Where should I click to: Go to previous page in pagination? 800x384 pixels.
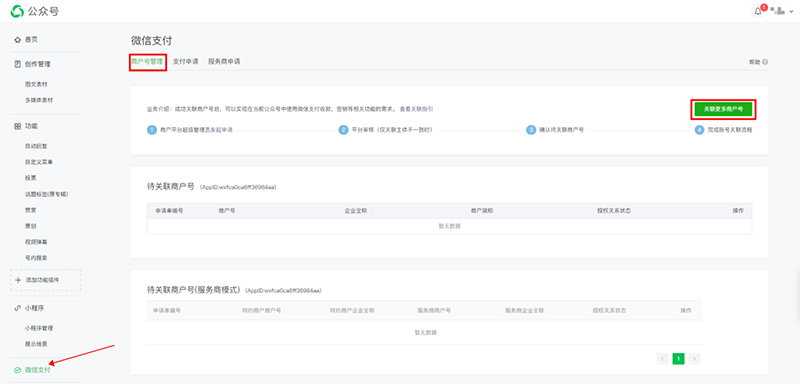663,359
